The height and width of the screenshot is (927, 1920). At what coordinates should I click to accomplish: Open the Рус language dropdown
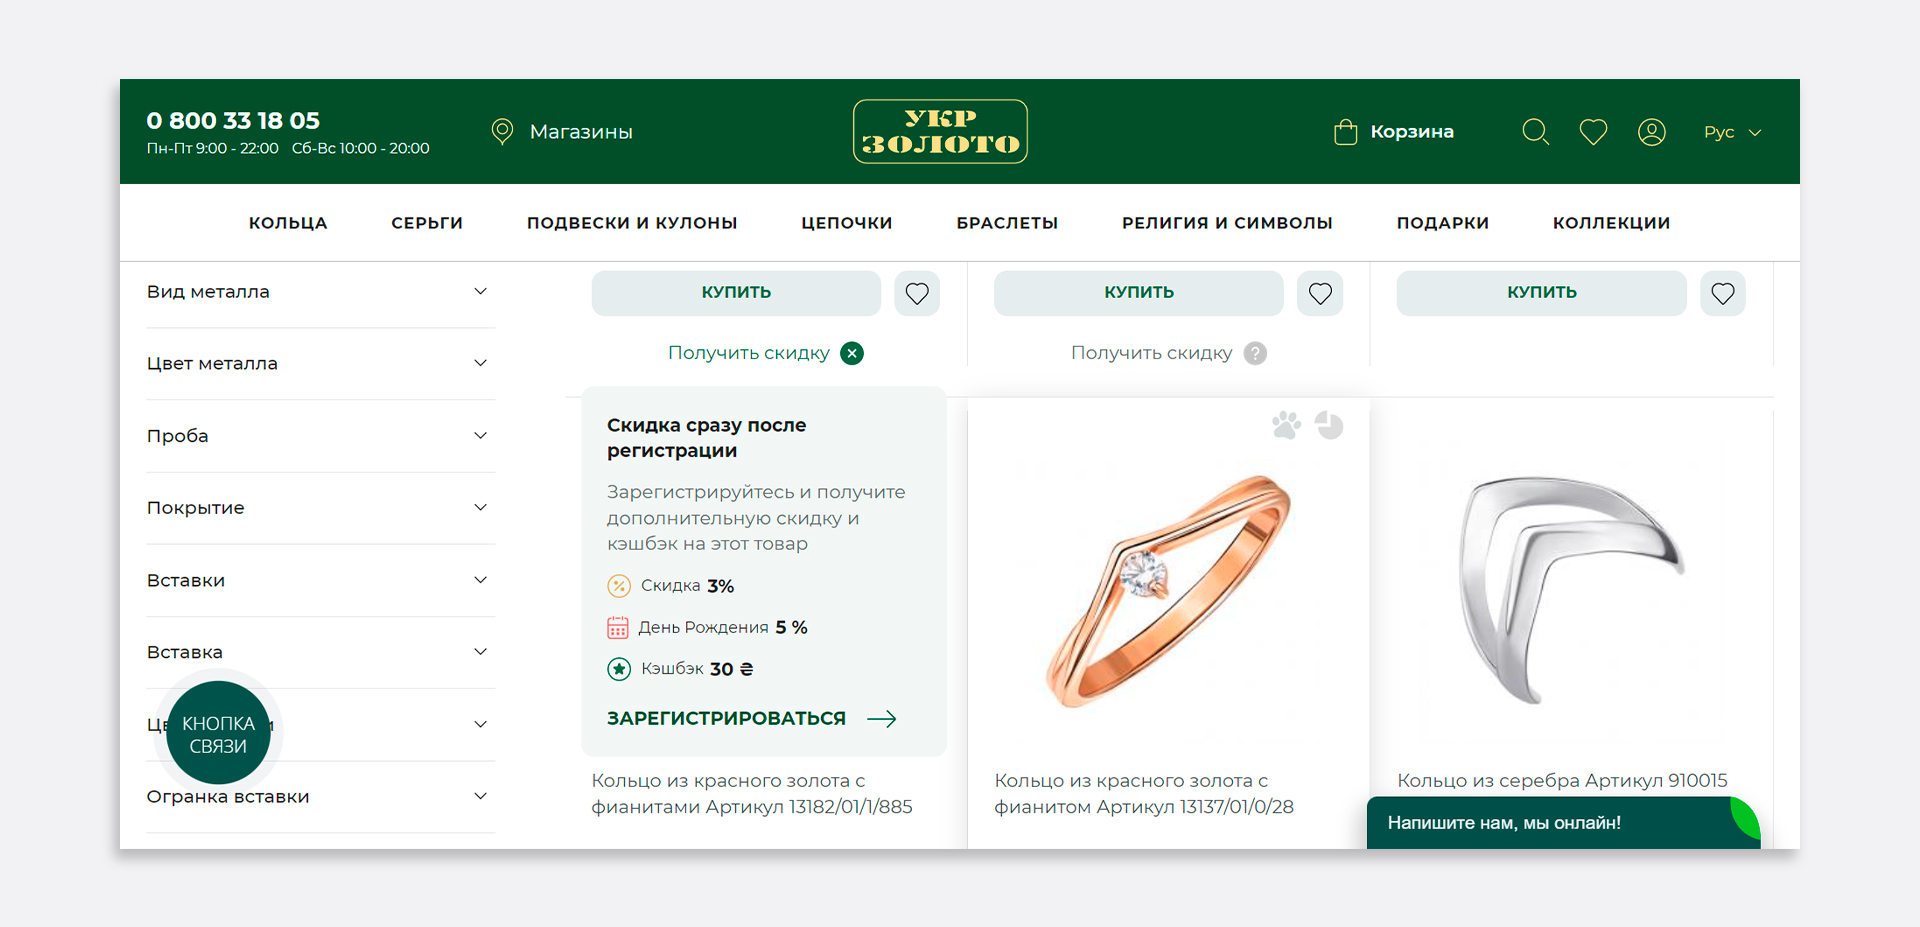(1732, 132)
